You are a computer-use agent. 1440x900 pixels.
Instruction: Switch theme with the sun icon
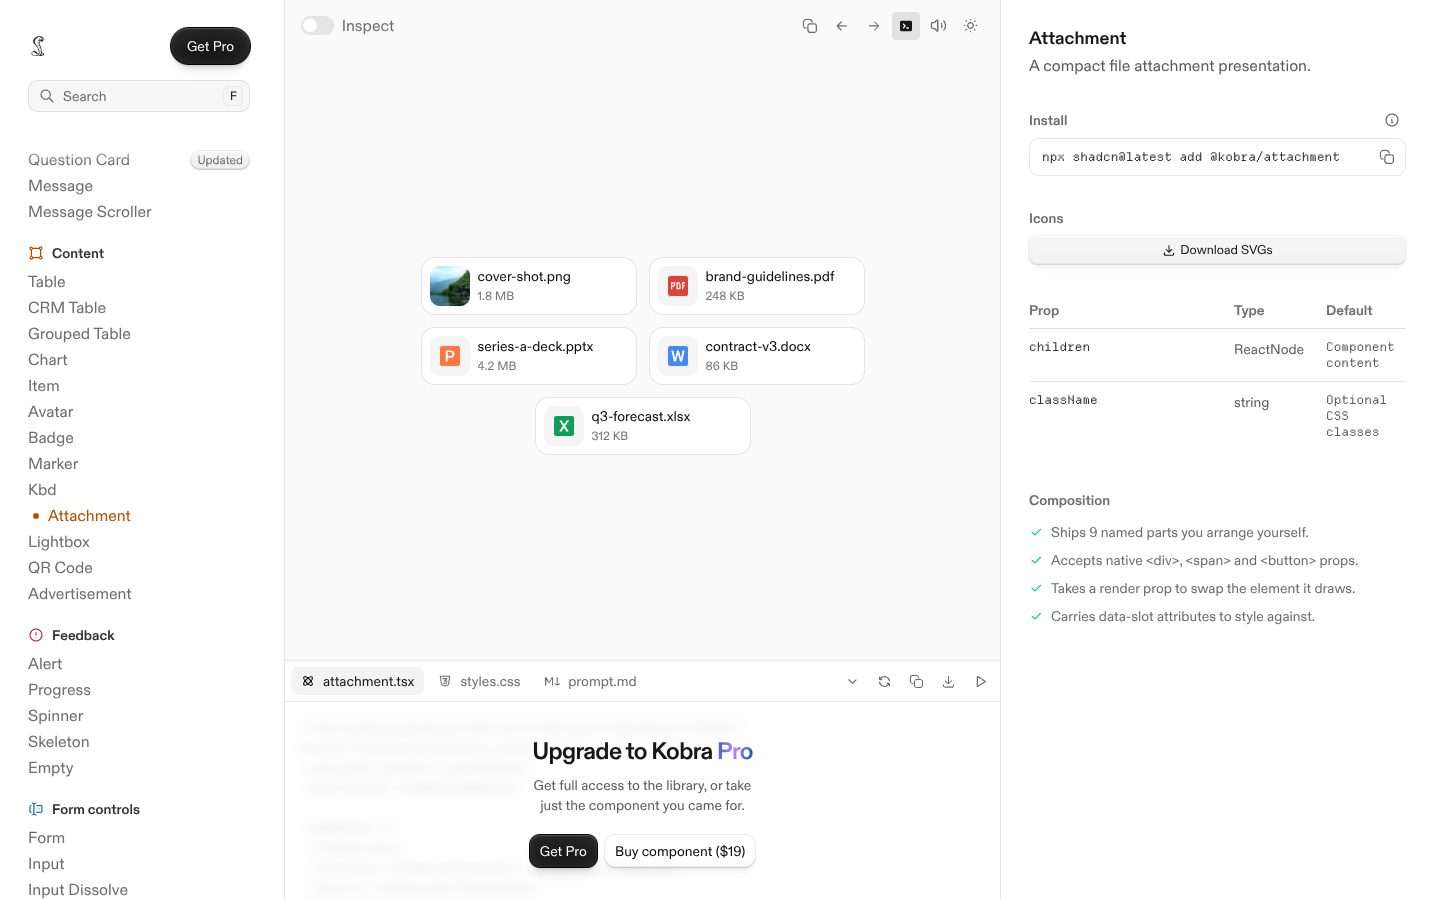coord(970,26)
